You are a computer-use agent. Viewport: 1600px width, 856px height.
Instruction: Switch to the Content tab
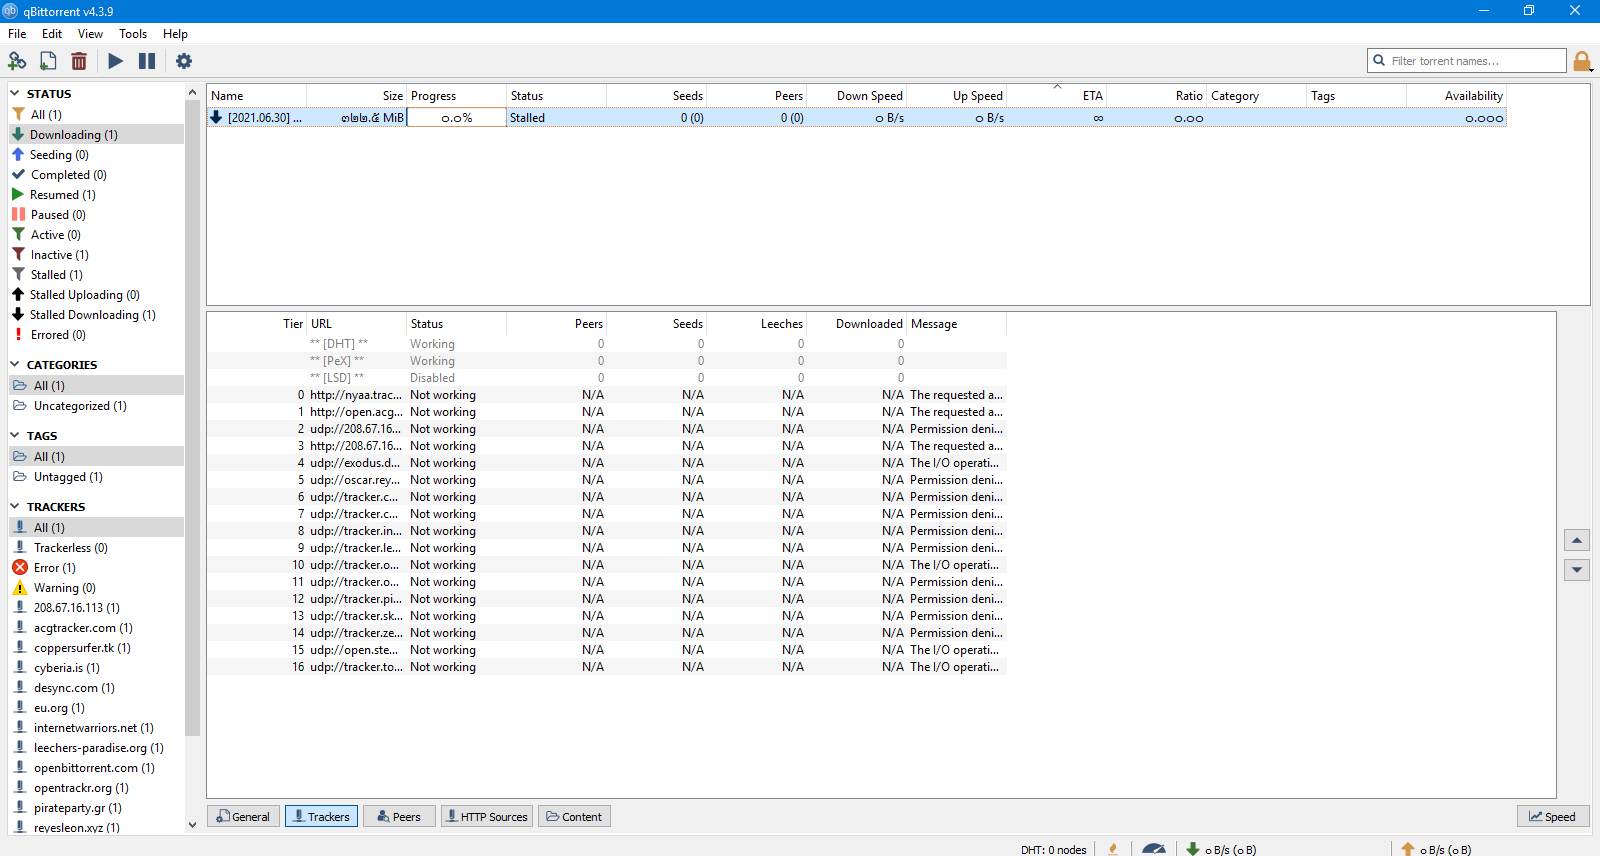point(575,816)
